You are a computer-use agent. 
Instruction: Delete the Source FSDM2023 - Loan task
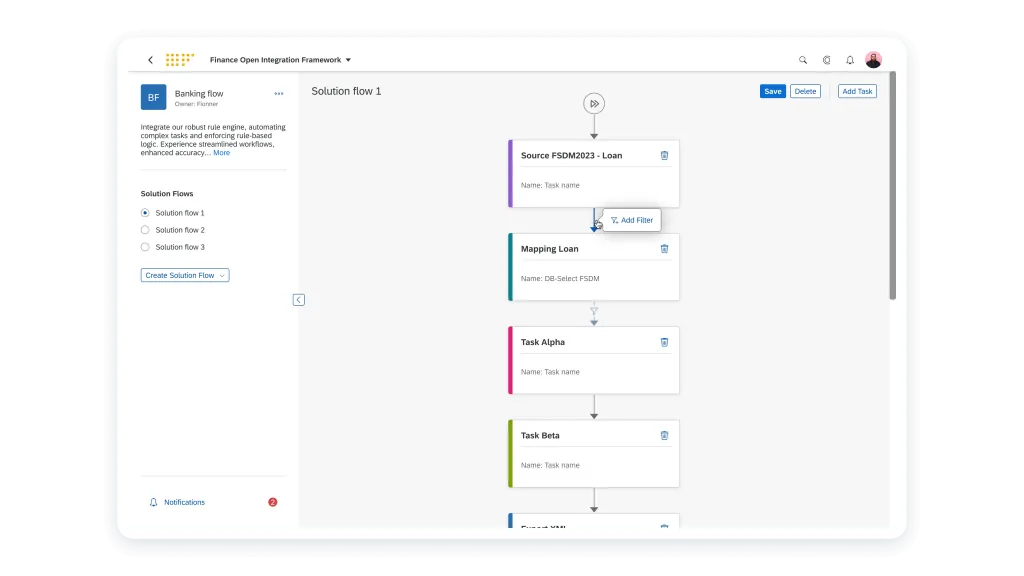click(664, 155)
